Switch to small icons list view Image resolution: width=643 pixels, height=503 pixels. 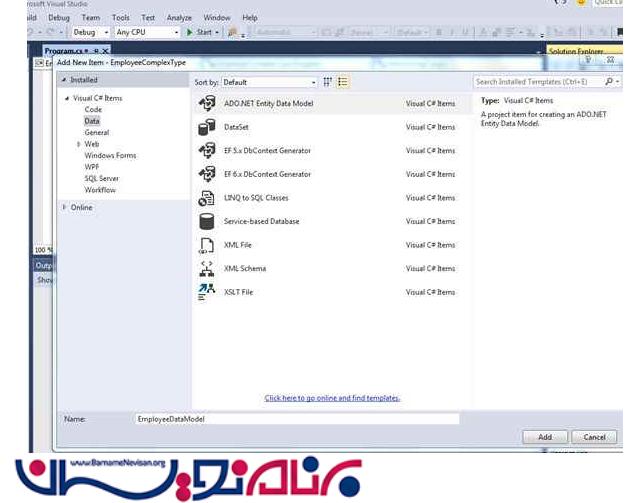343,82
